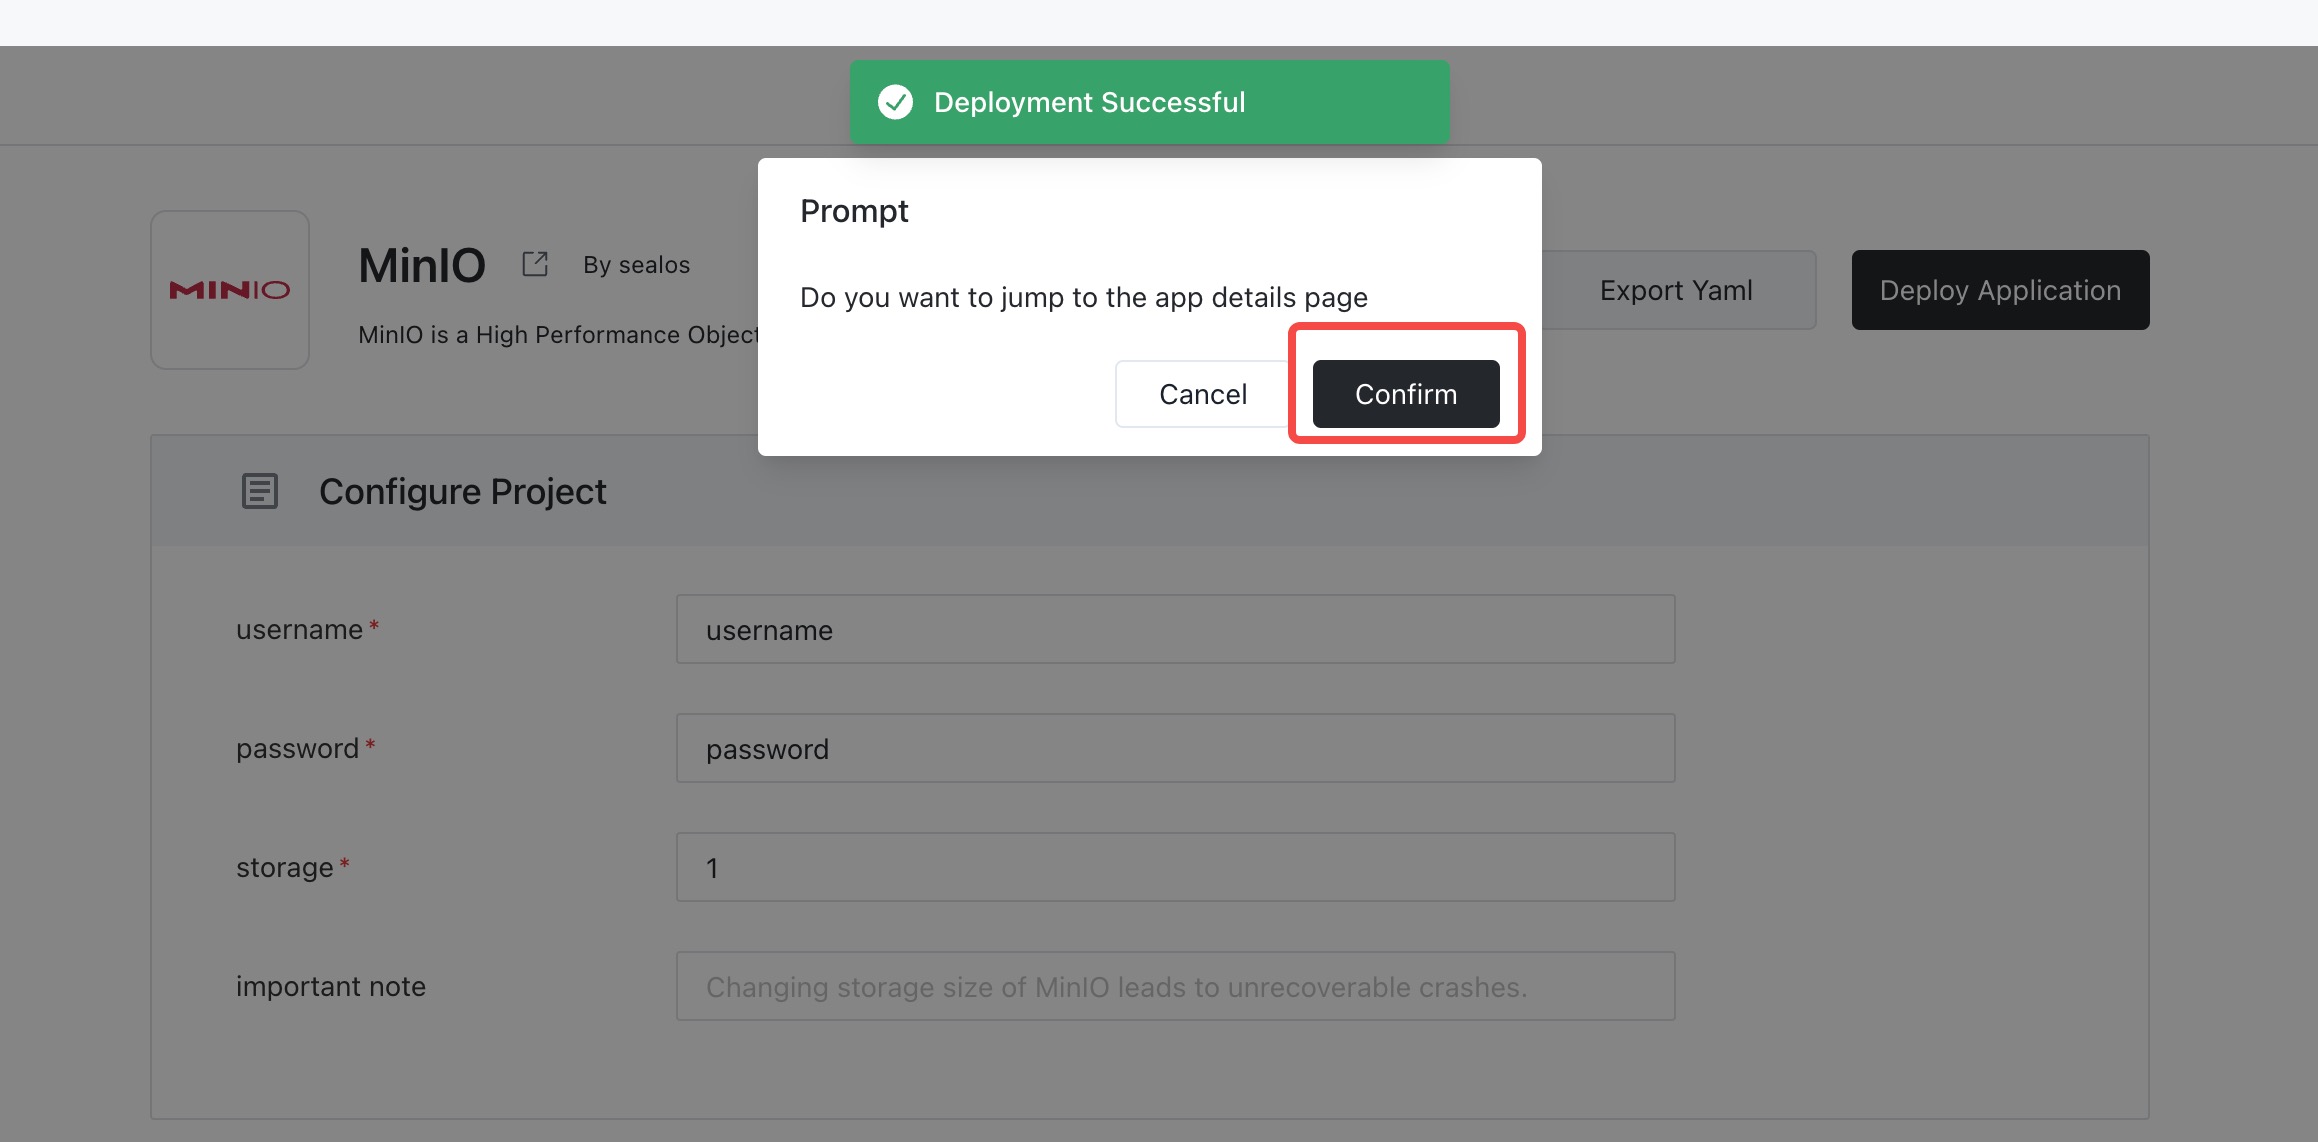The height and width of the screenshot is (1142, 2318).
Task: Click the MinIO logo thumbnail
Action: [230, 290]
